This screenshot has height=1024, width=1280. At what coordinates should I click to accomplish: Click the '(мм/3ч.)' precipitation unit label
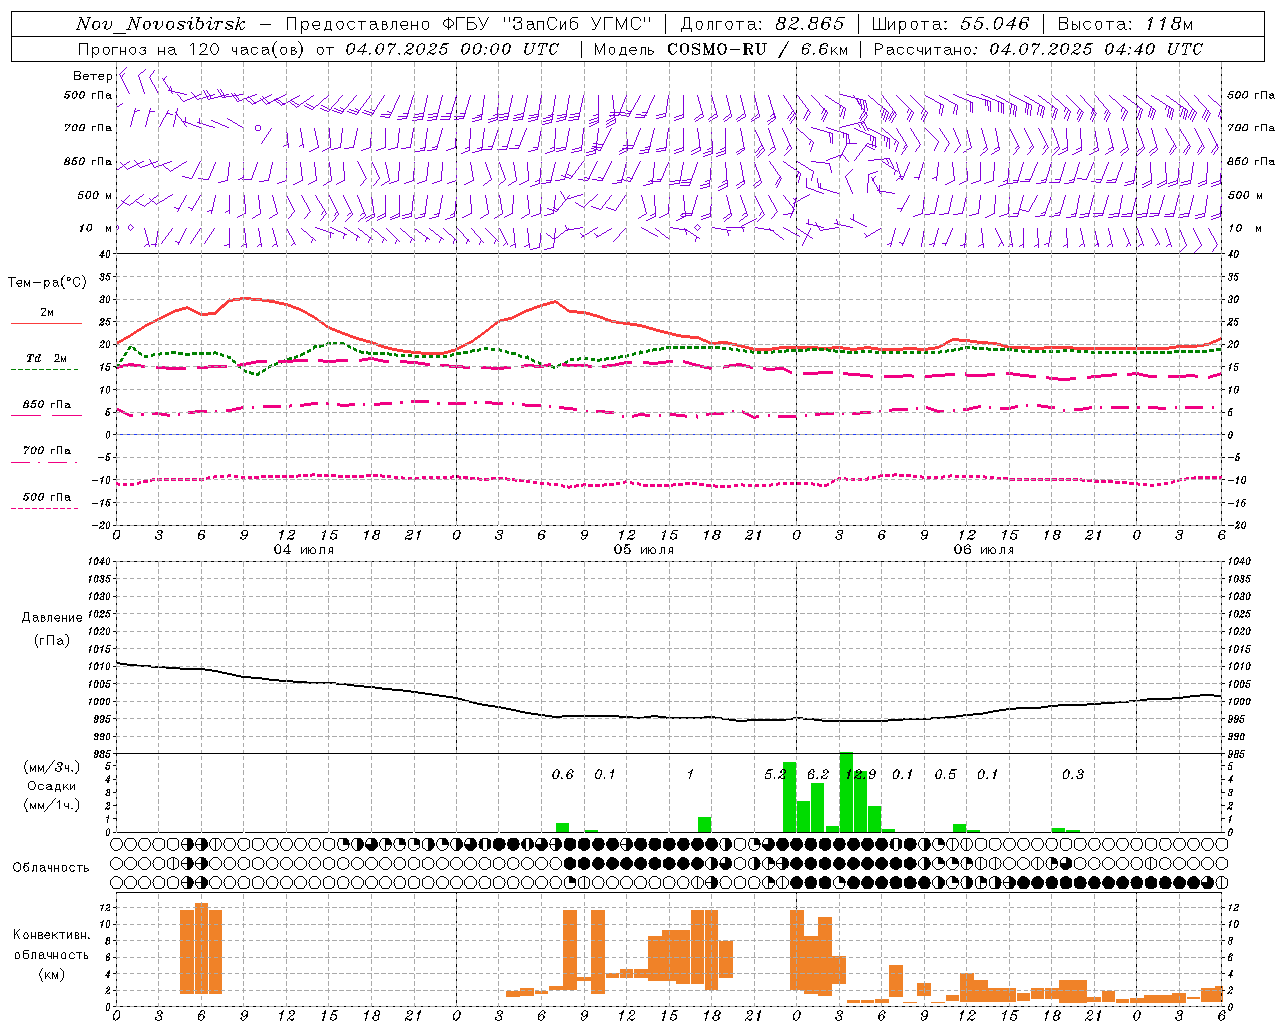coord(52,767)
